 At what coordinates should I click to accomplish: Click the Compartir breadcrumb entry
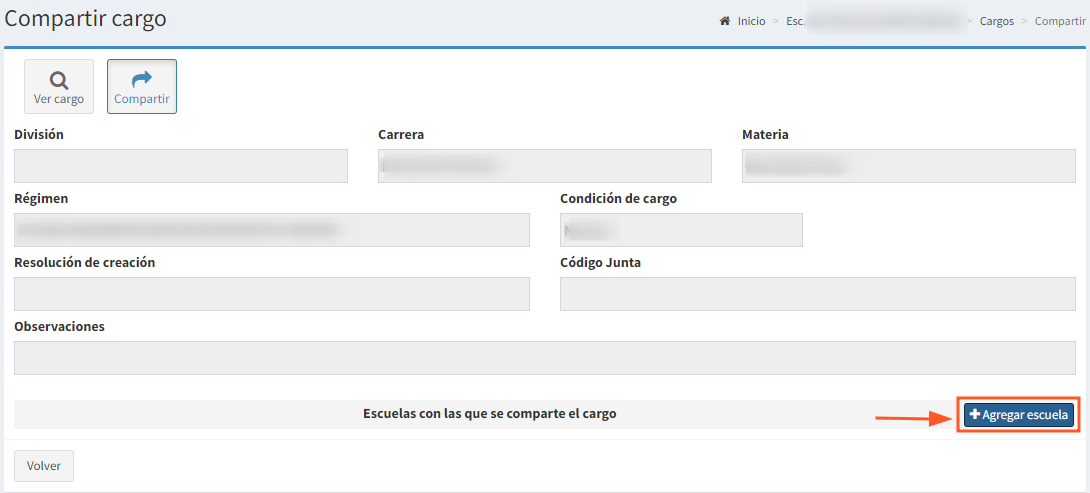1060,21
